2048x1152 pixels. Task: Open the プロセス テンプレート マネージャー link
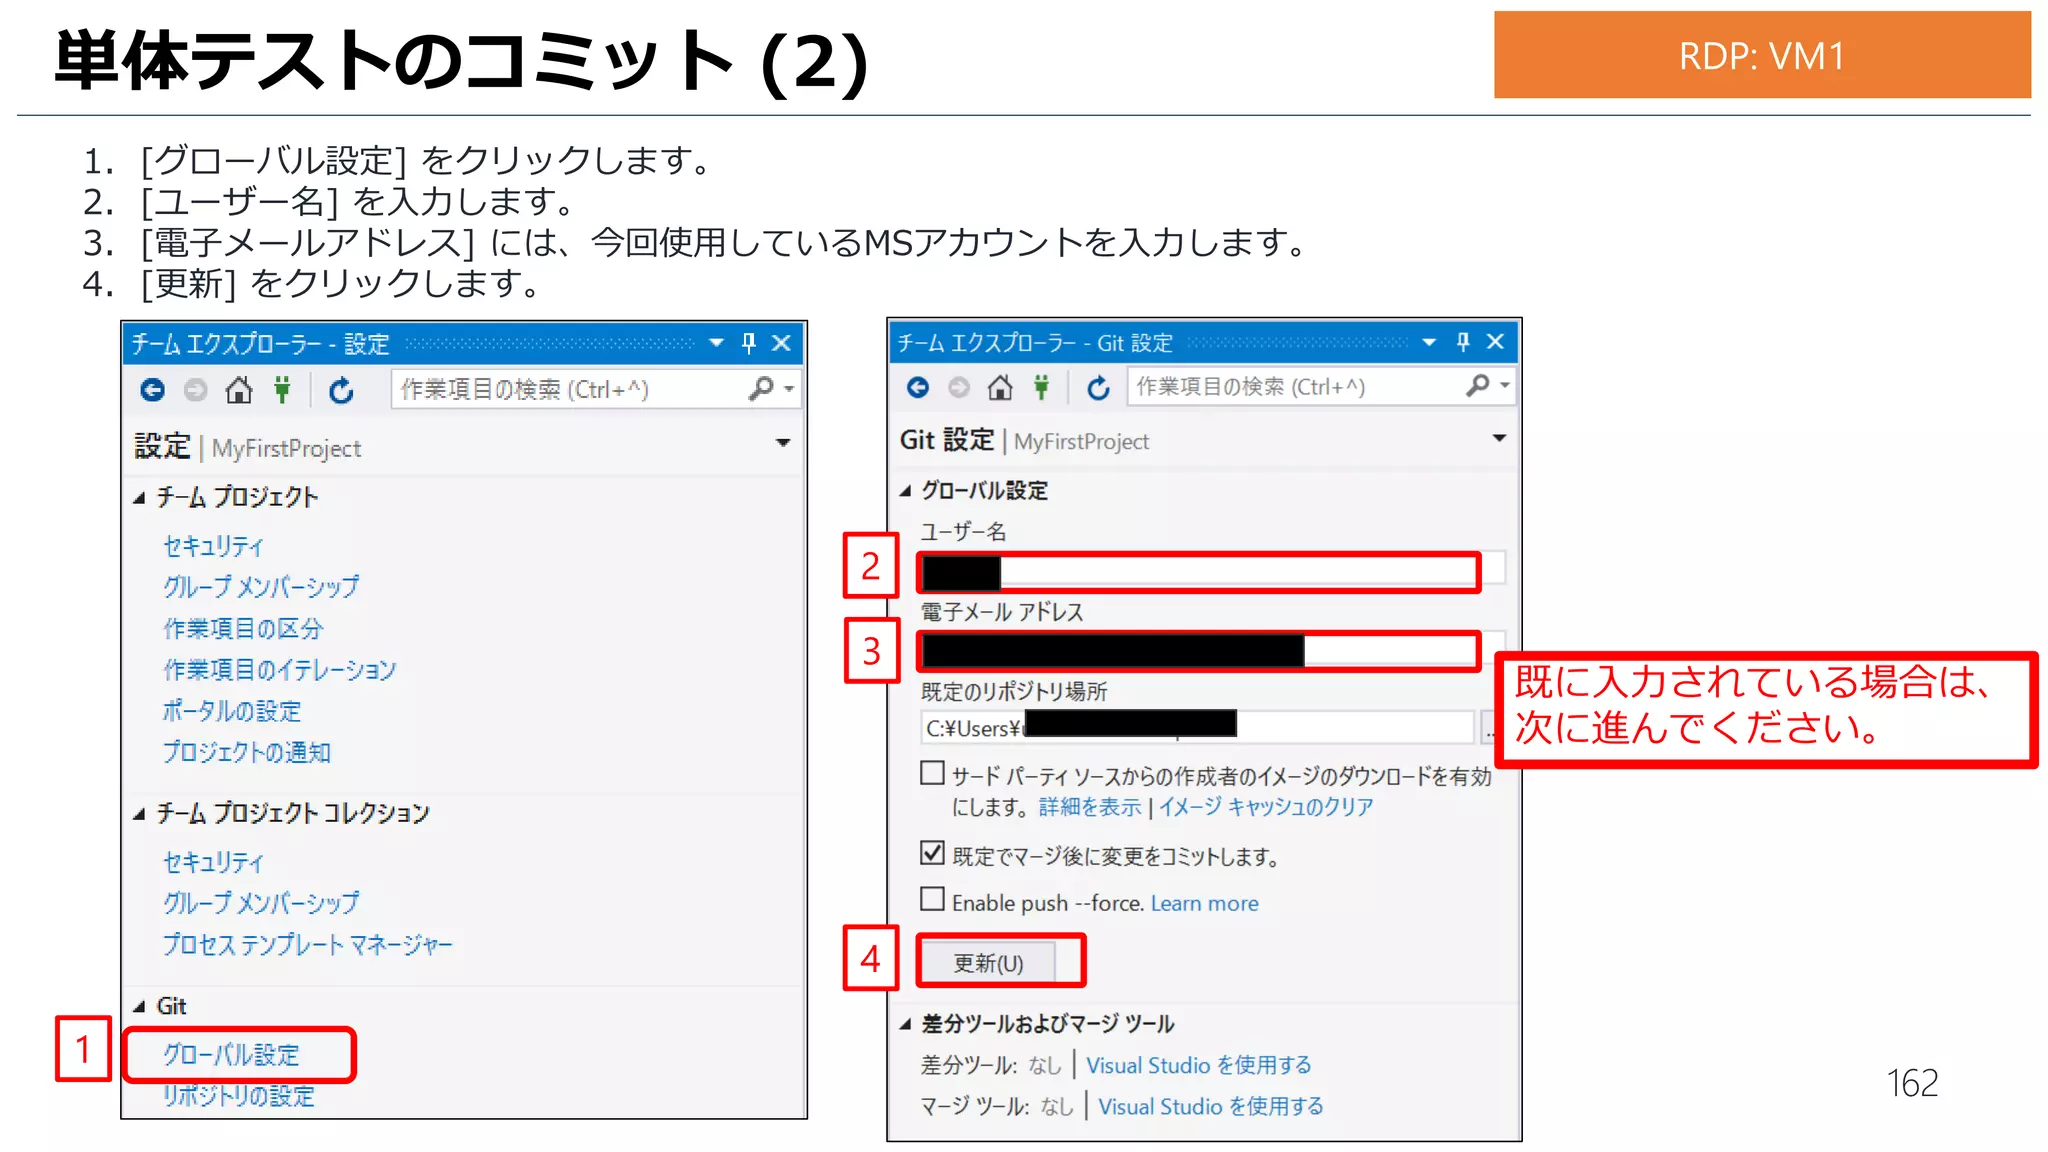pos(308,944)
